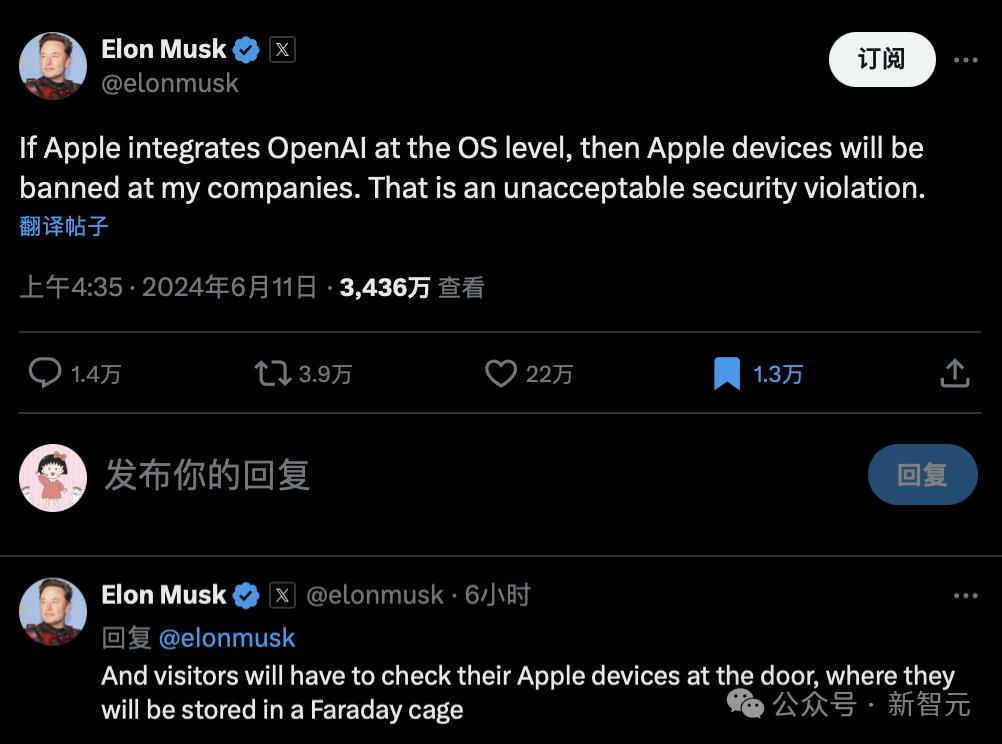Click the 订阅 subscribe button
The height and width of the screenshot is (744, 1002).
(x=882, y=59)
